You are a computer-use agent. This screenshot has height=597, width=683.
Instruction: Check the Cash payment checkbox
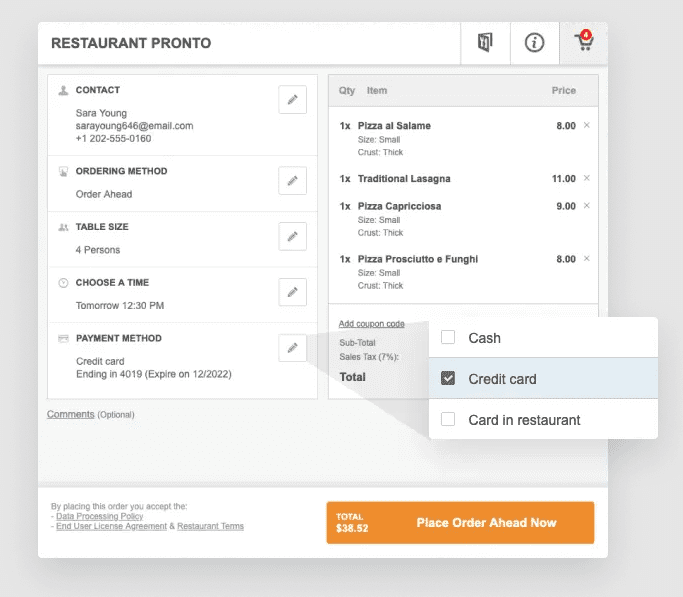click(448, 338)
